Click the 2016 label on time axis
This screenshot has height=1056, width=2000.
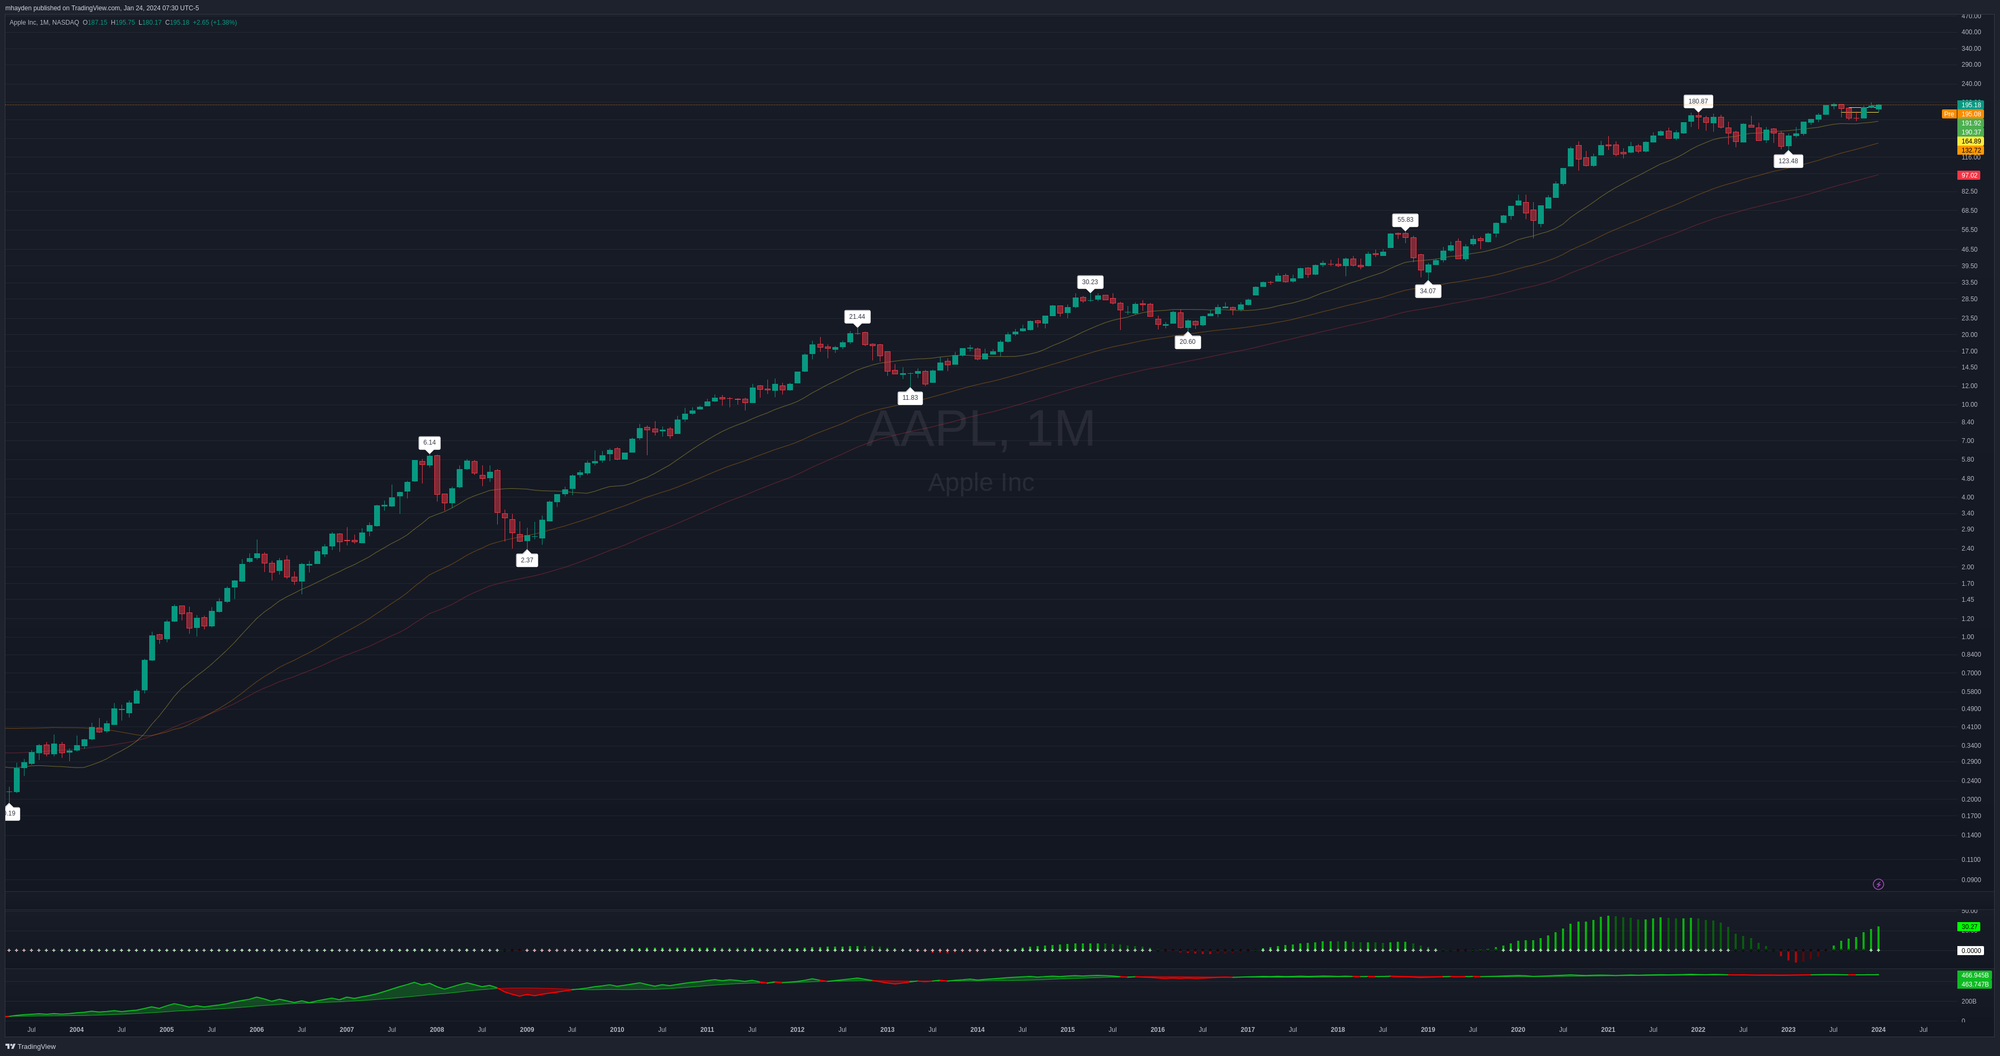click(x=1157, y=1029)
